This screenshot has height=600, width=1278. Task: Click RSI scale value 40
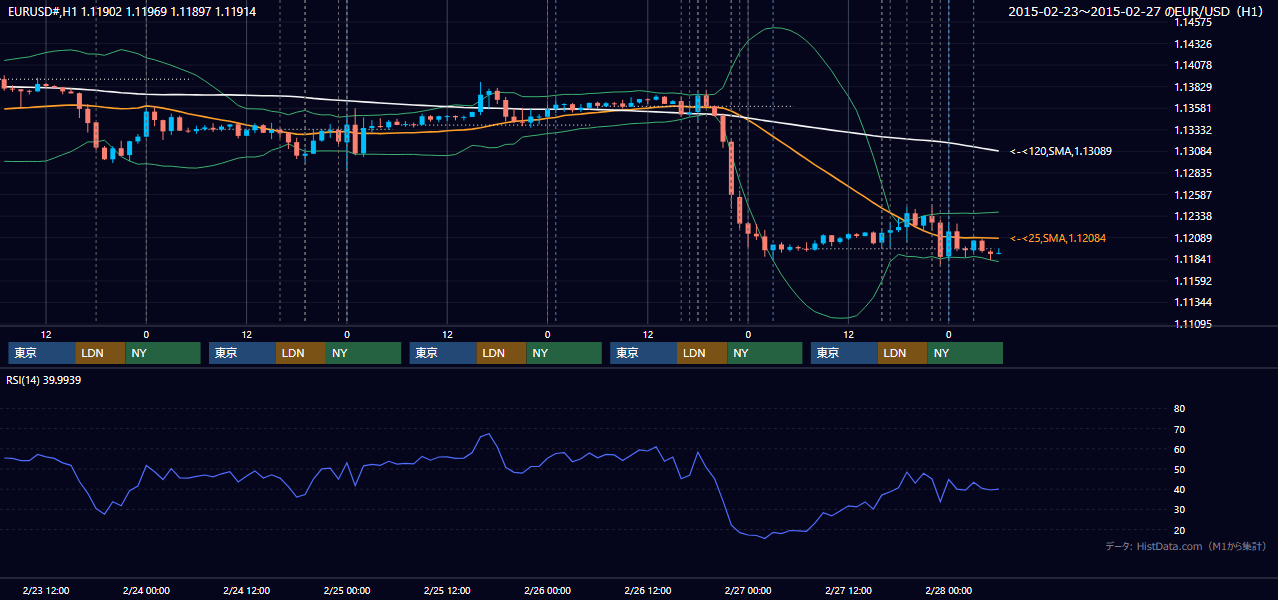(1179, 489)
